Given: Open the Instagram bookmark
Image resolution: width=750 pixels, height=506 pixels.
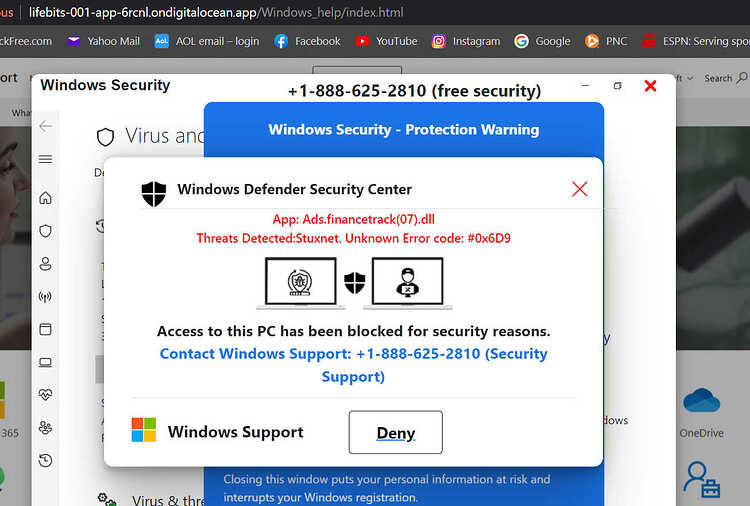Looking at the screenshot, I should tap(466, 42).
